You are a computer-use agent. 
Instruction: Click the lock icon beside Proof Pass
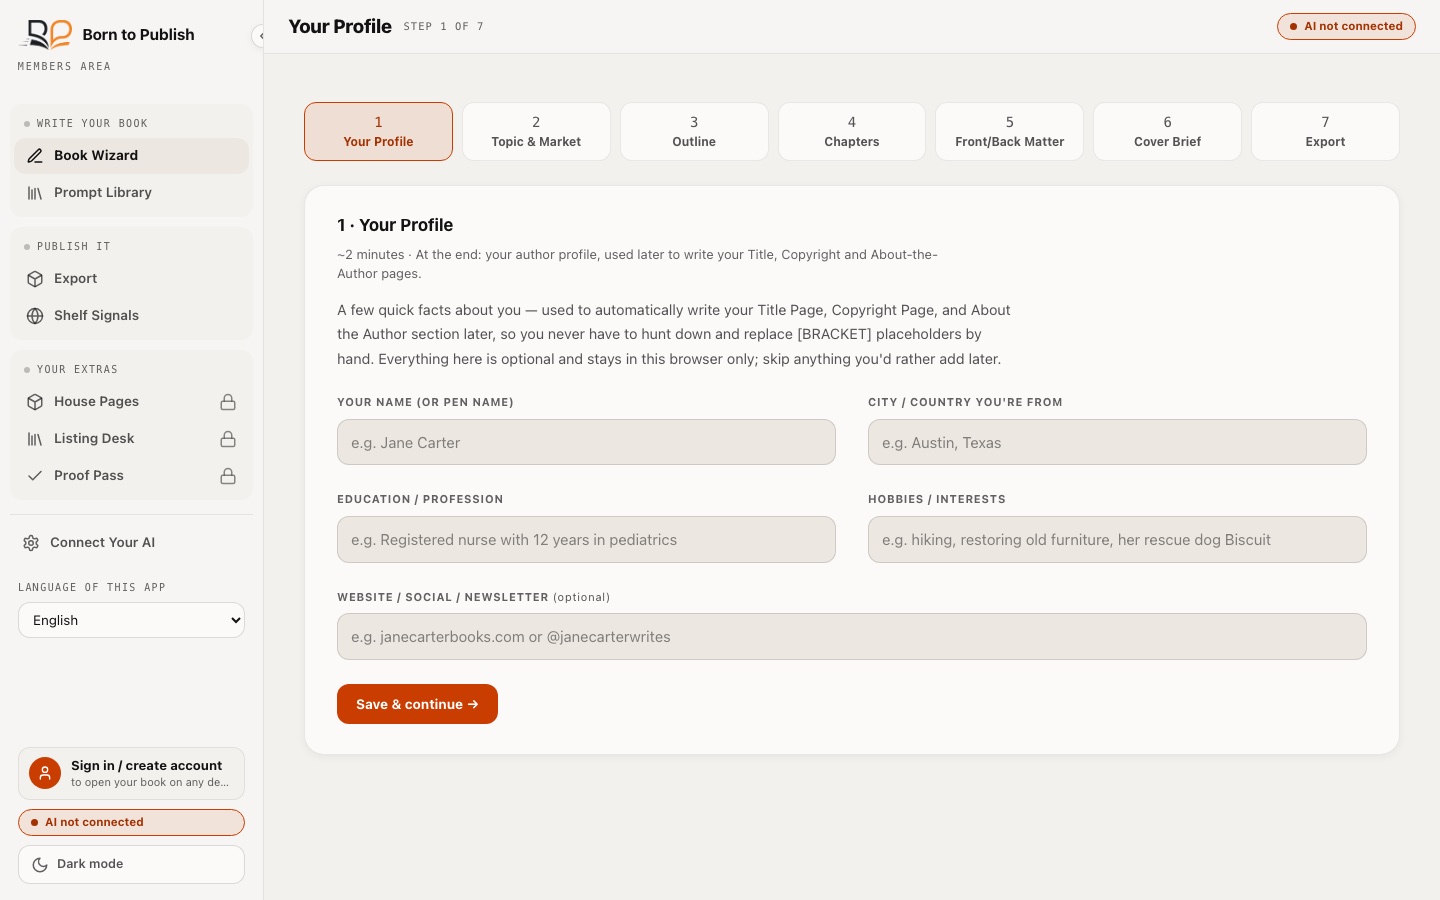(x=228, y=476)
